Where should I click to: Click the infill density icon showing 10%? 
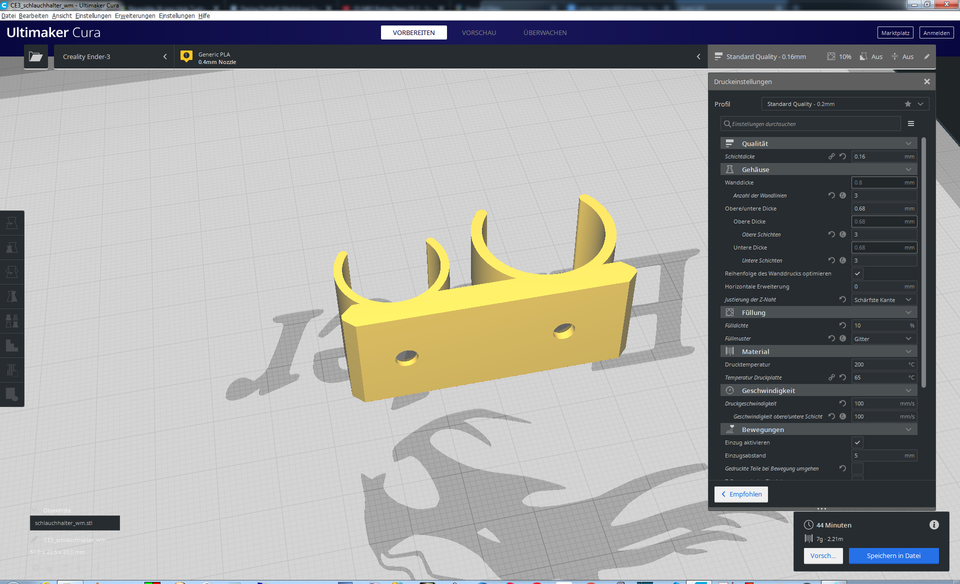pos(831,57)
